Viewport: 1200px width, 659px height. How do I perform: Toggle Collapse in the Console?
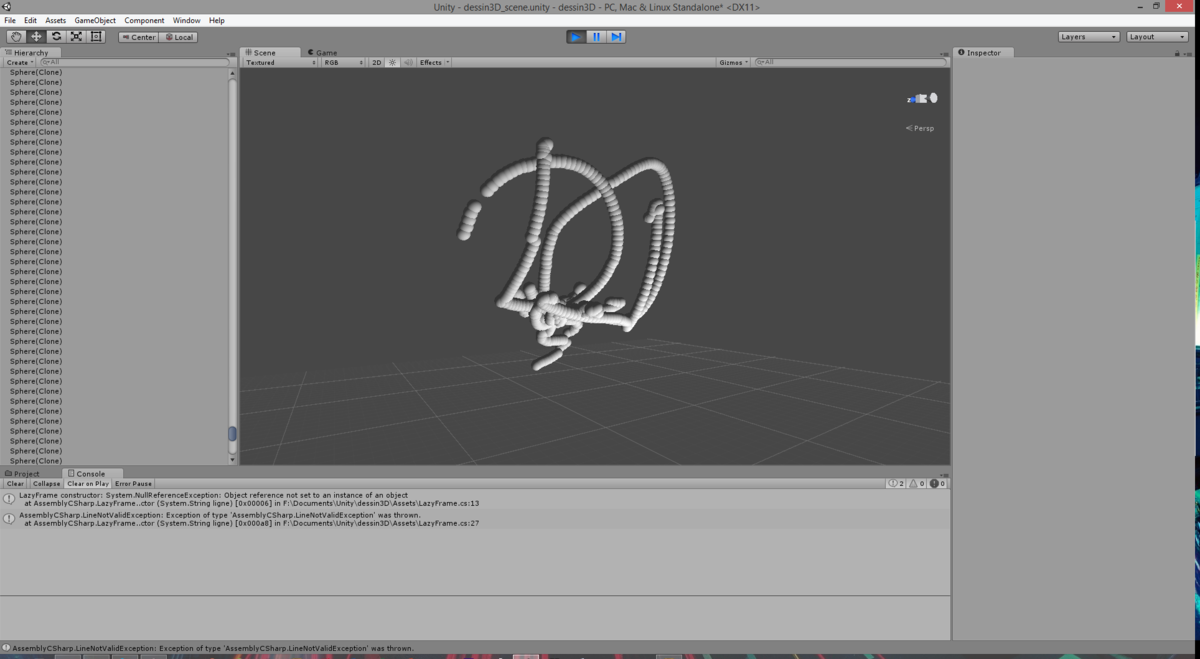click(46, 484)
